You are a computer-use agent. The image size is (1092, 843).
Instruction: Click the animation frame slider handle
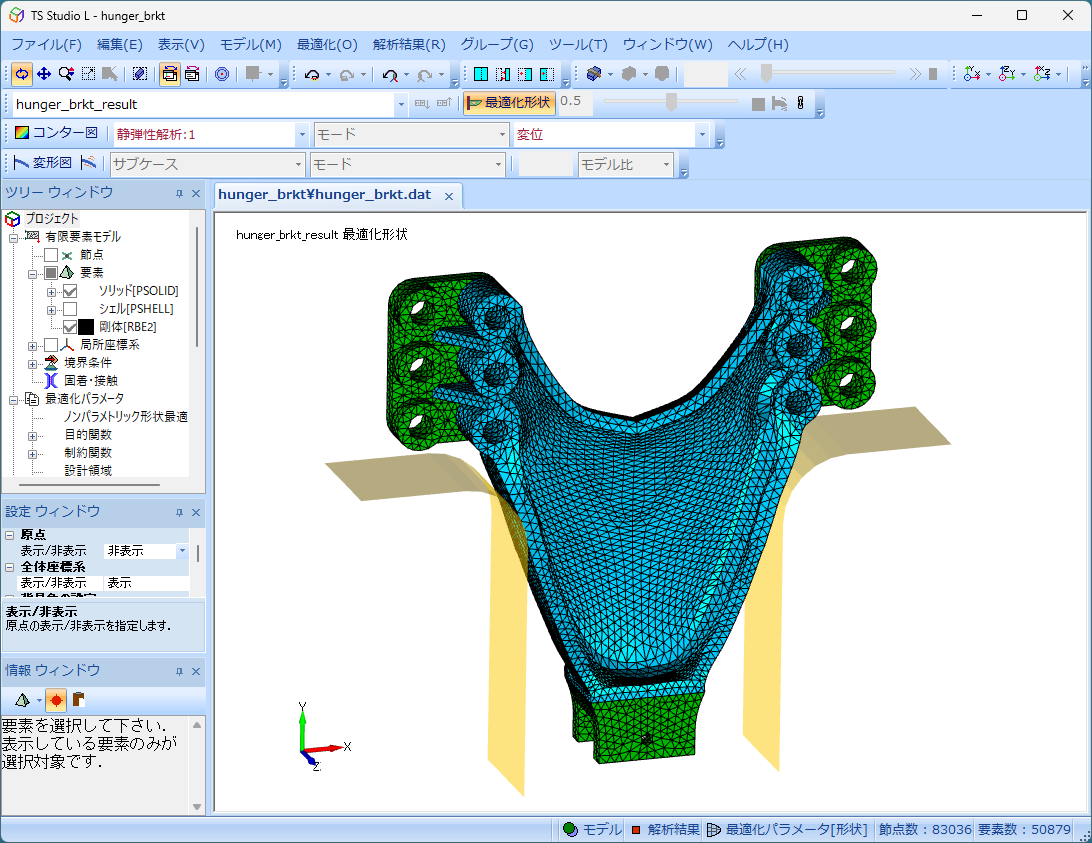[766, 73]
